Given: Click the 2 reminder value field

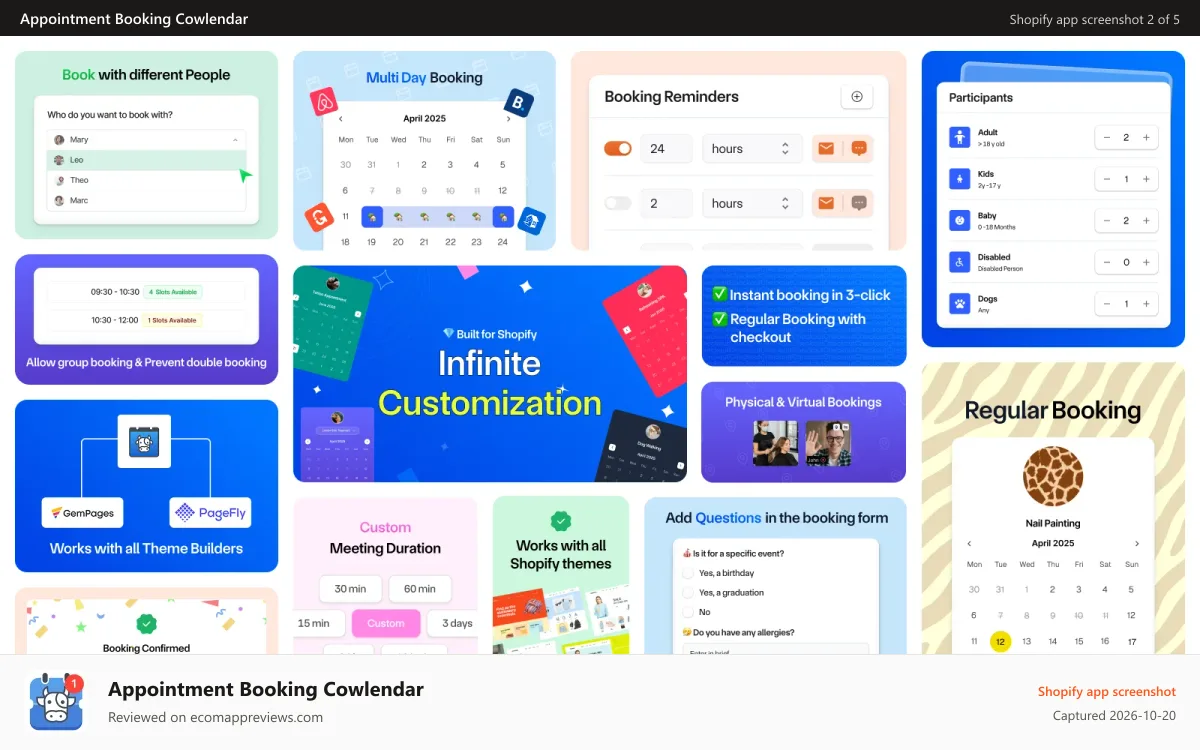Looking at the screenshot, I should point(666,203).
